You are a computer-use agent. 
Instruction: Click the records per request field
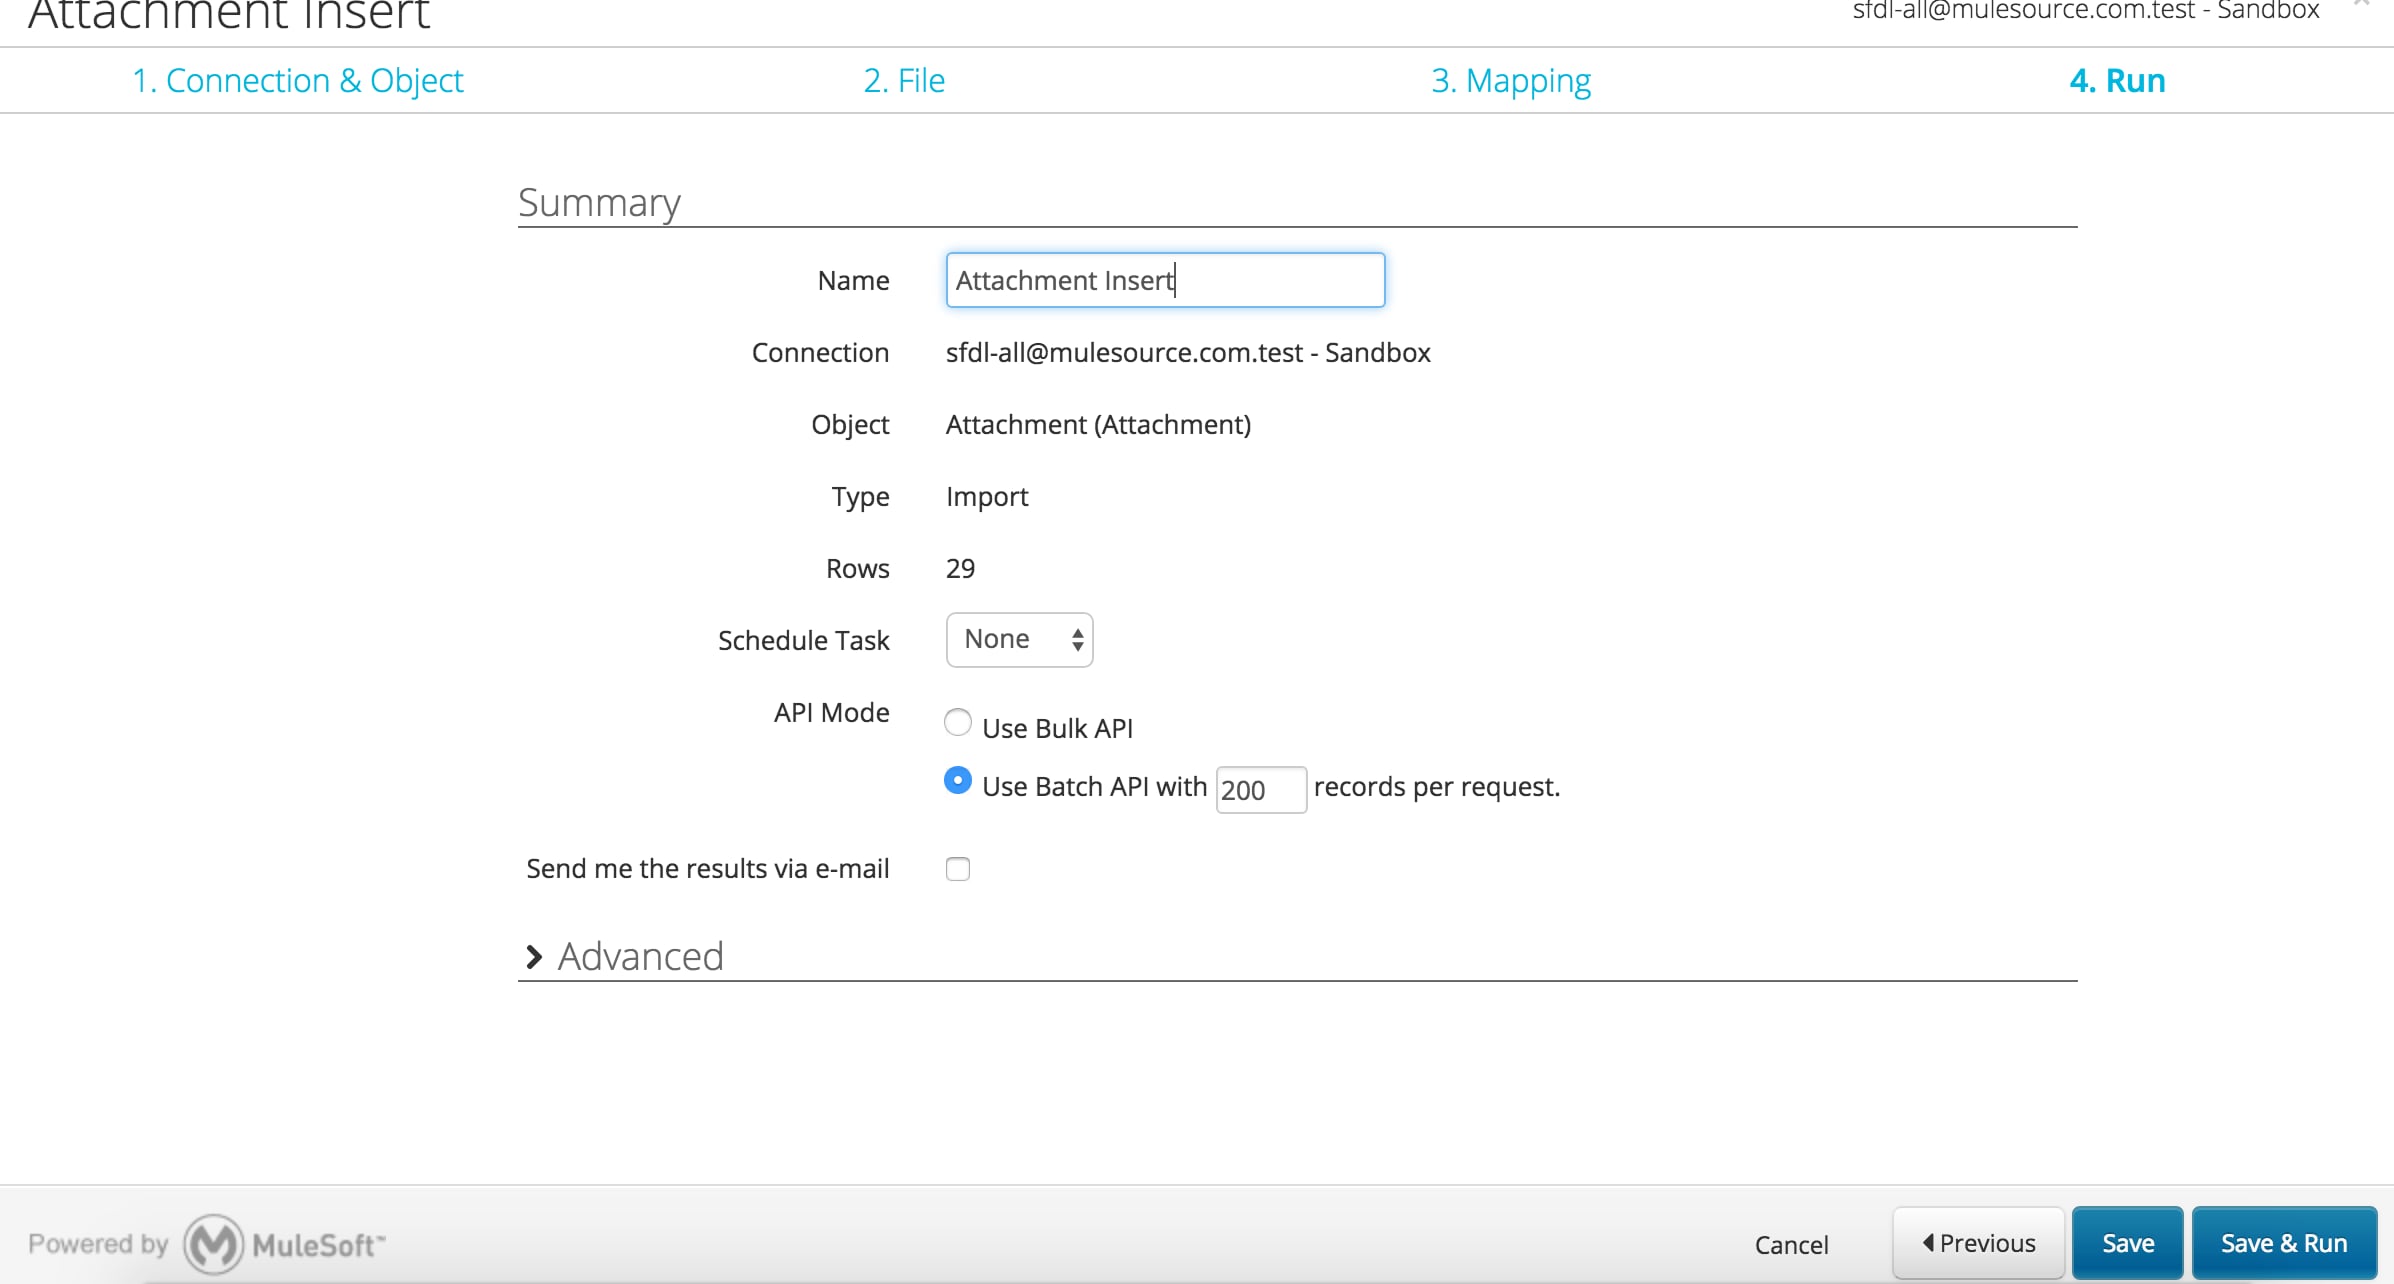tap(1261, 790)
